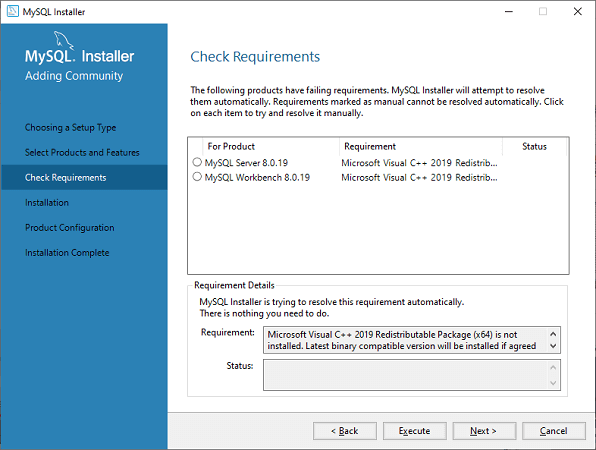Screen dimensions: 596x450
Task: Go back with the Back button
Action: click(345, 431)
